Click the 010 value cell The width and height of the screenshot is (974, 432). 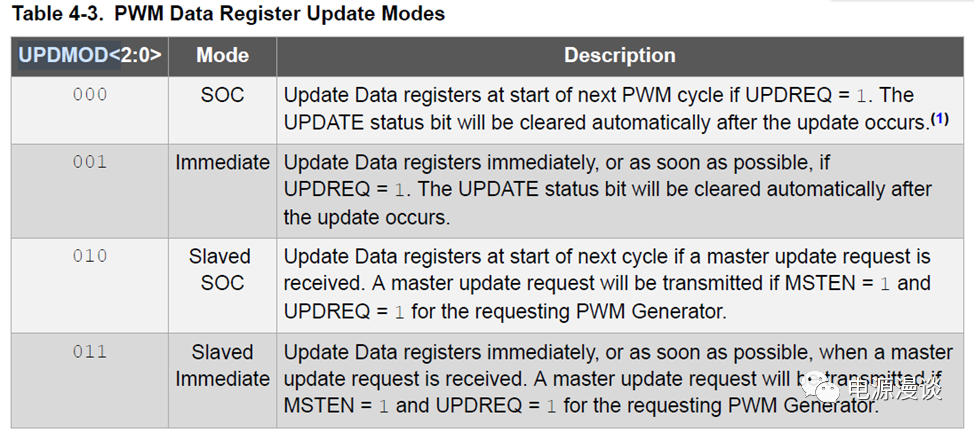coord(90,256)
